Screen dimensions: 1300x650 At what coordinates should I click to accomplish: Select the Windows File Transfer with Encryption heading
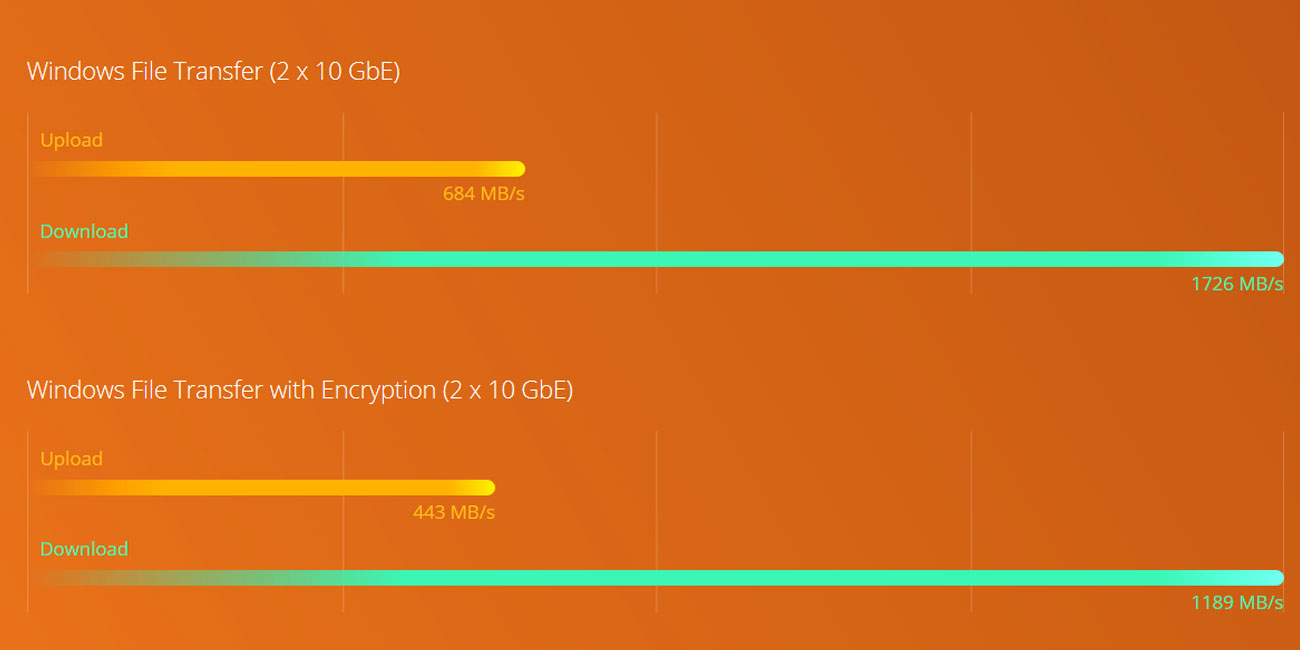pyautogui.click(x=300, y=389)
